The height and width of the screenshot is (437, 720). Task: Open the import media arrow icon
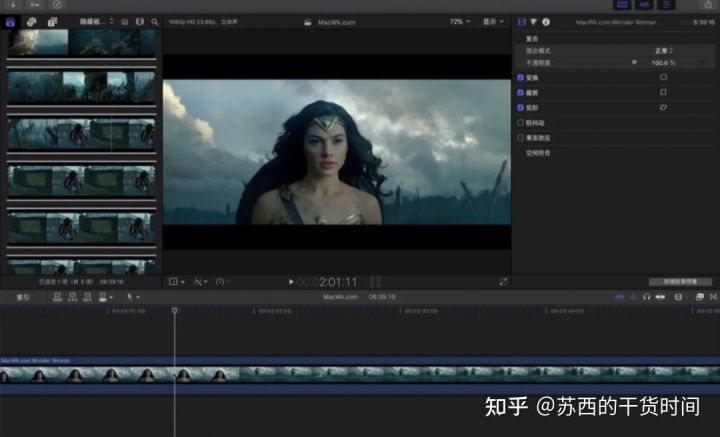coord(13,5)
